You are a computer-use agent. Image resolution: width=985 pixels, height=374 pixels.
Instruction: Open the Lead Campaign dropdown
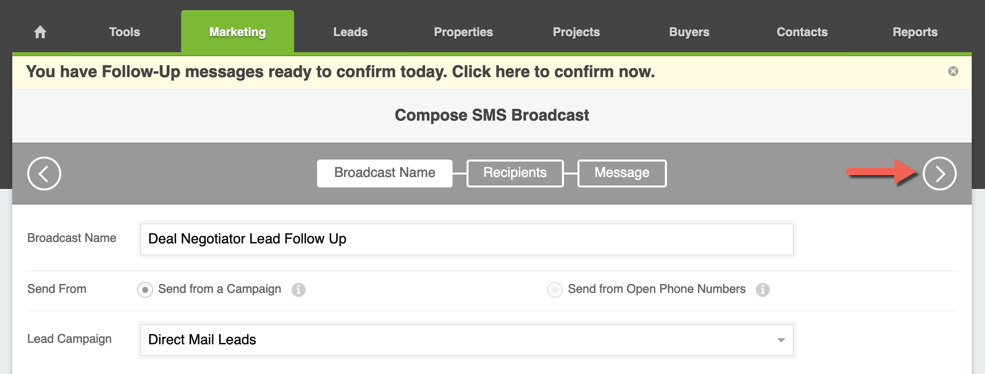(467, 340)
